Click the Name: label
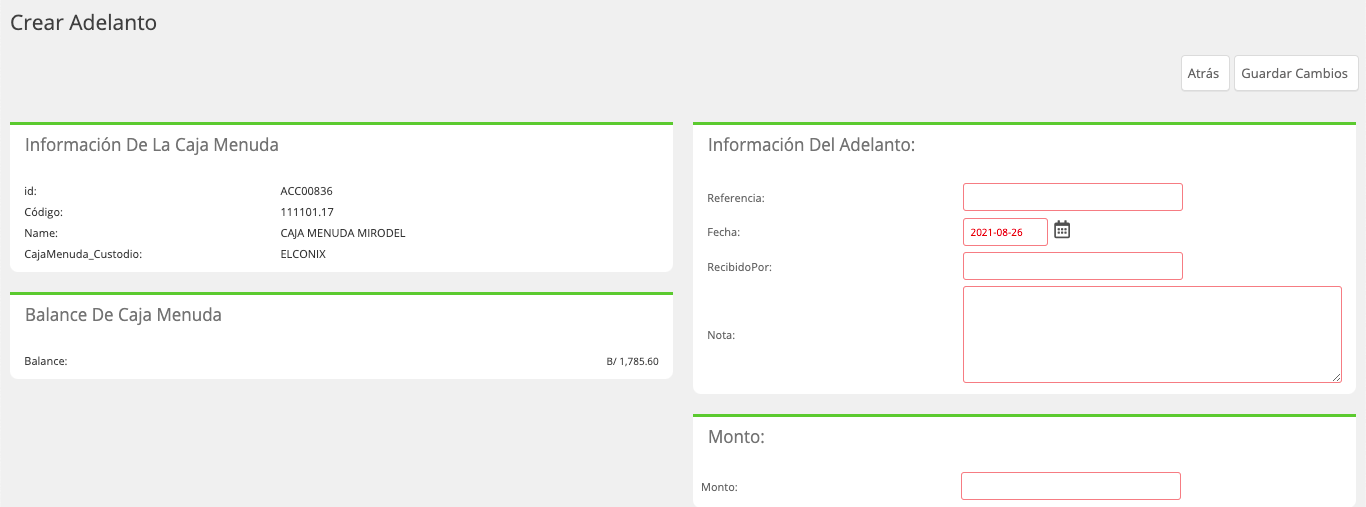Viewport: 1366px width, 507px height. (x=41, y=233)
